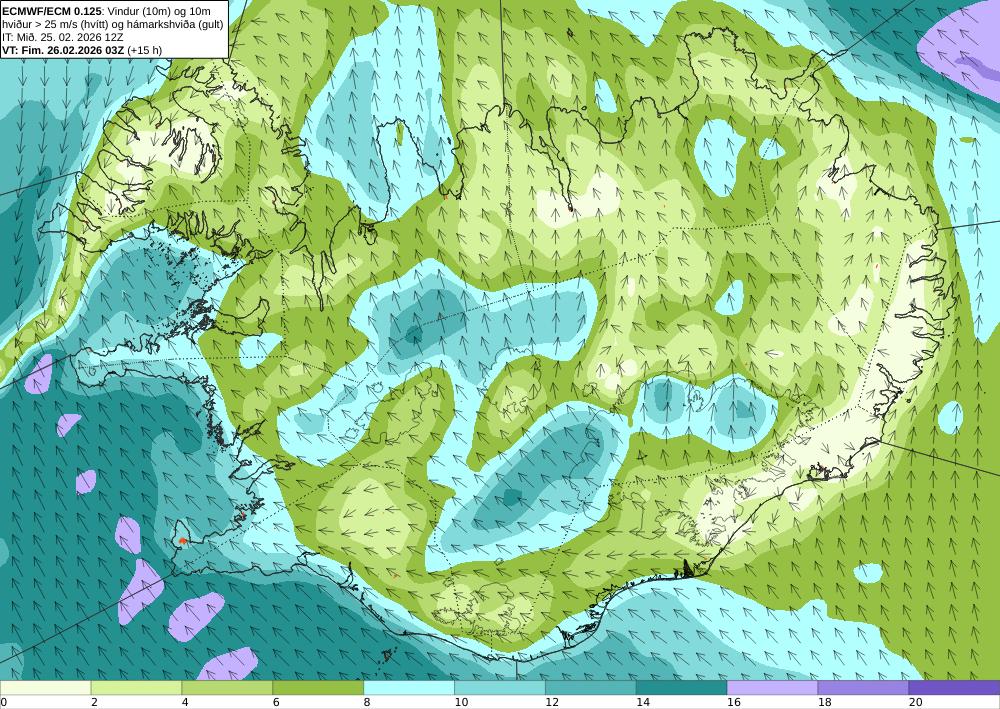
Task: Click legend scale label '2'
Action: click(x=94, y=703)
